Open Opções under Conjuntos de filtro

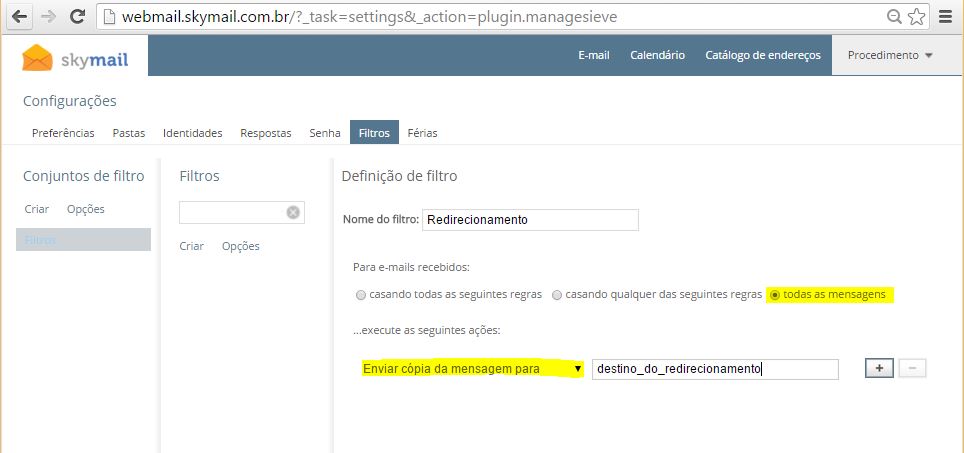tap(85, 209)
